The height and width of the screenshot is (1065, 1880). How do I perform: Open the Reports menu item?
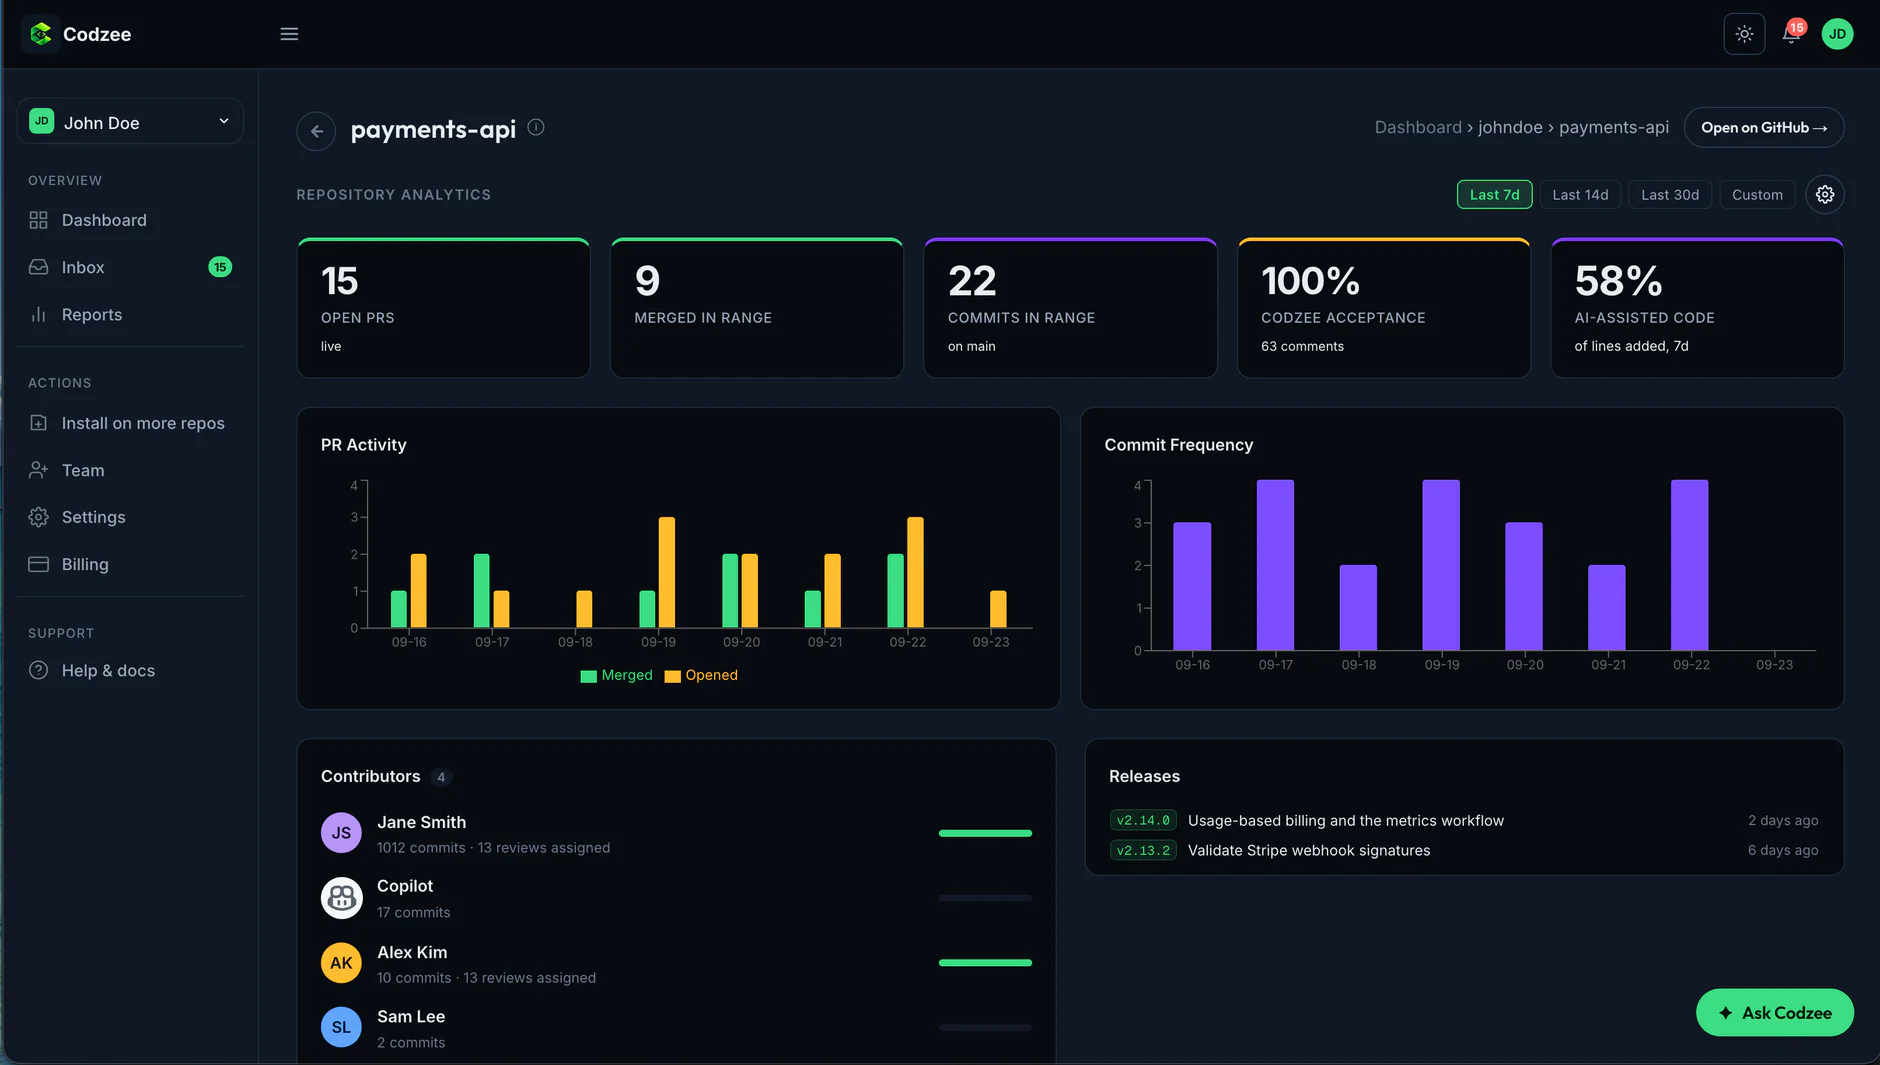pyautogui.click(x=130, y=314)
